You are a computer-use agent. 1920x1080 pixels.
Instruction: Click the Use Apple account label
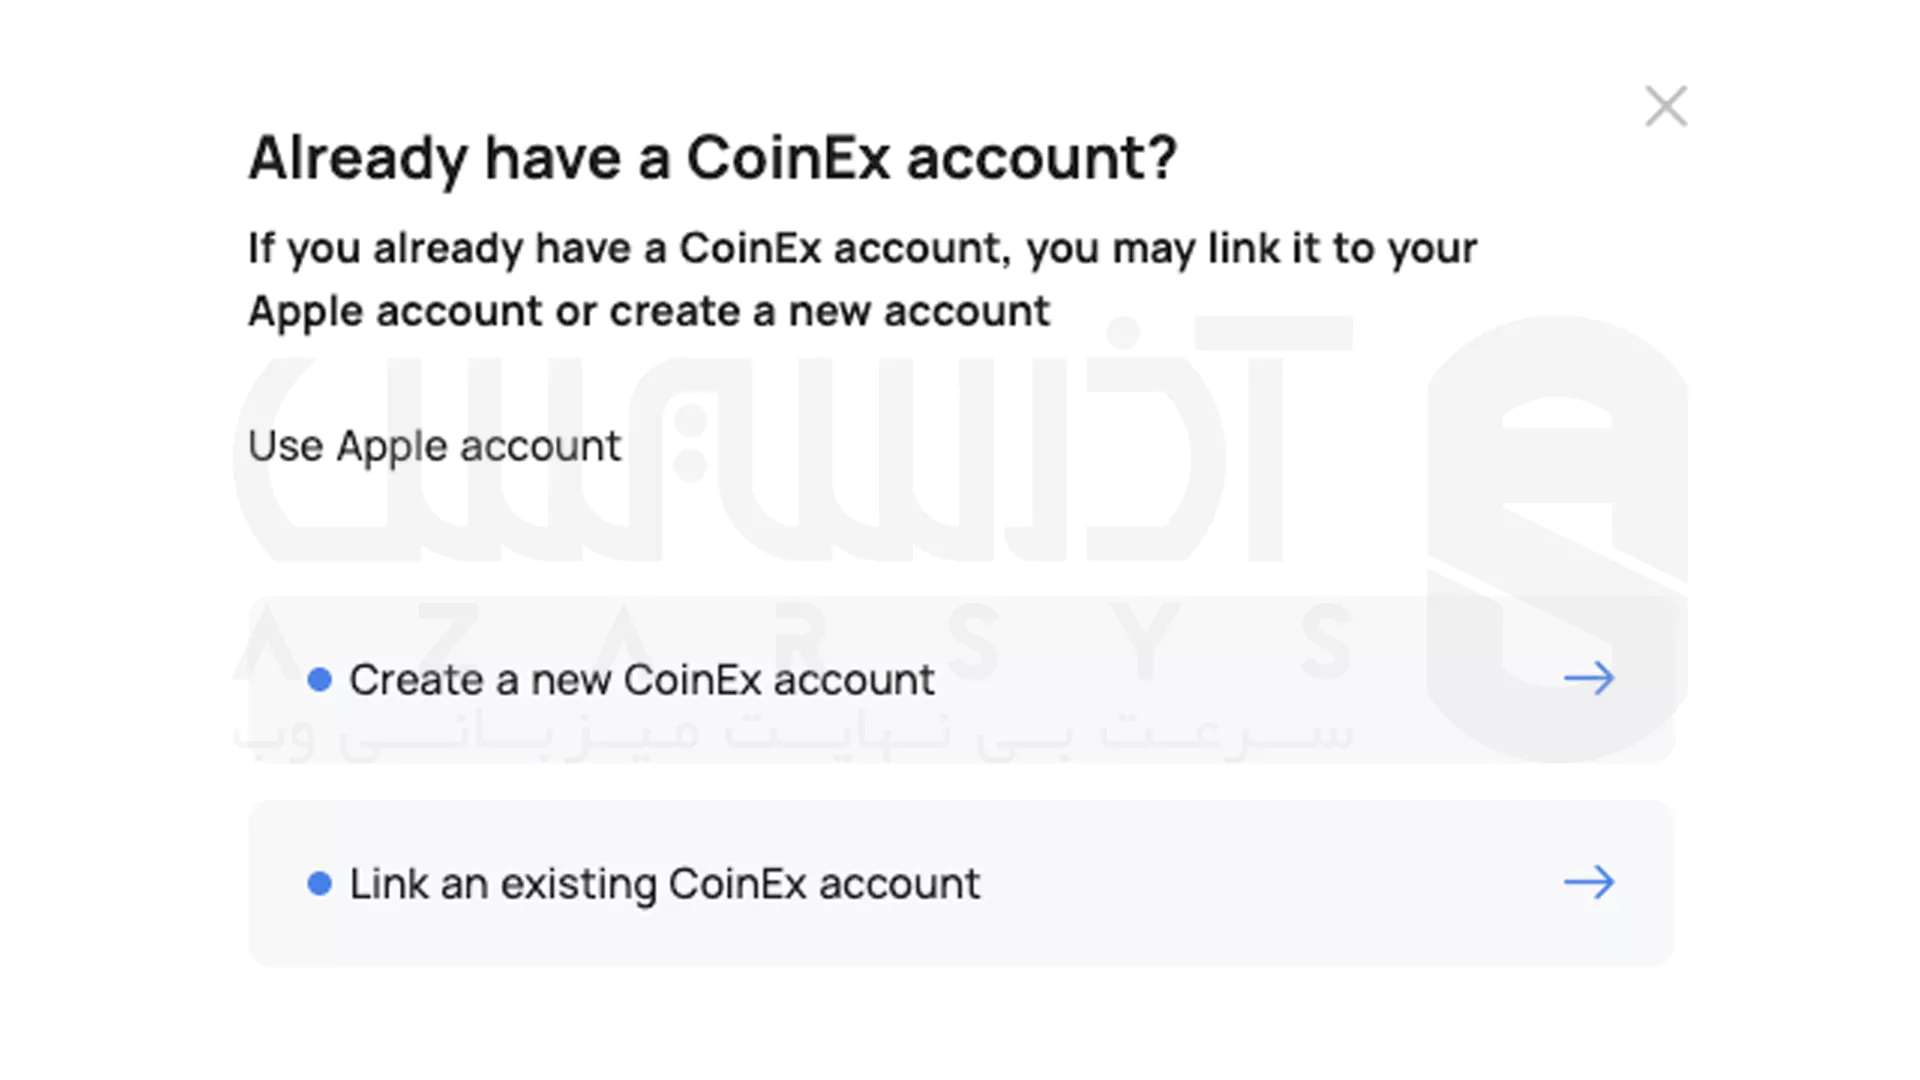point(434,446)
